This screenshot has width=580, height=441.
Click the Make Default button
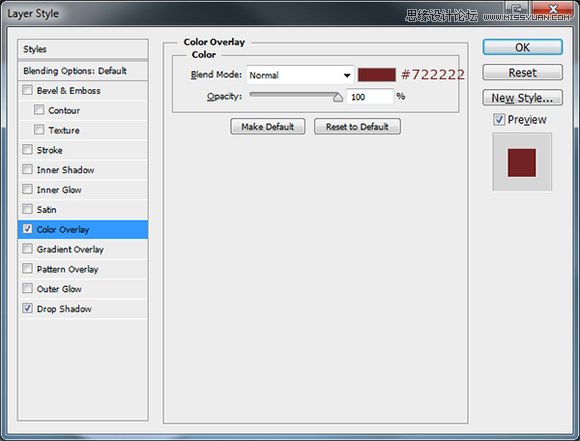[x=268, y=127]
